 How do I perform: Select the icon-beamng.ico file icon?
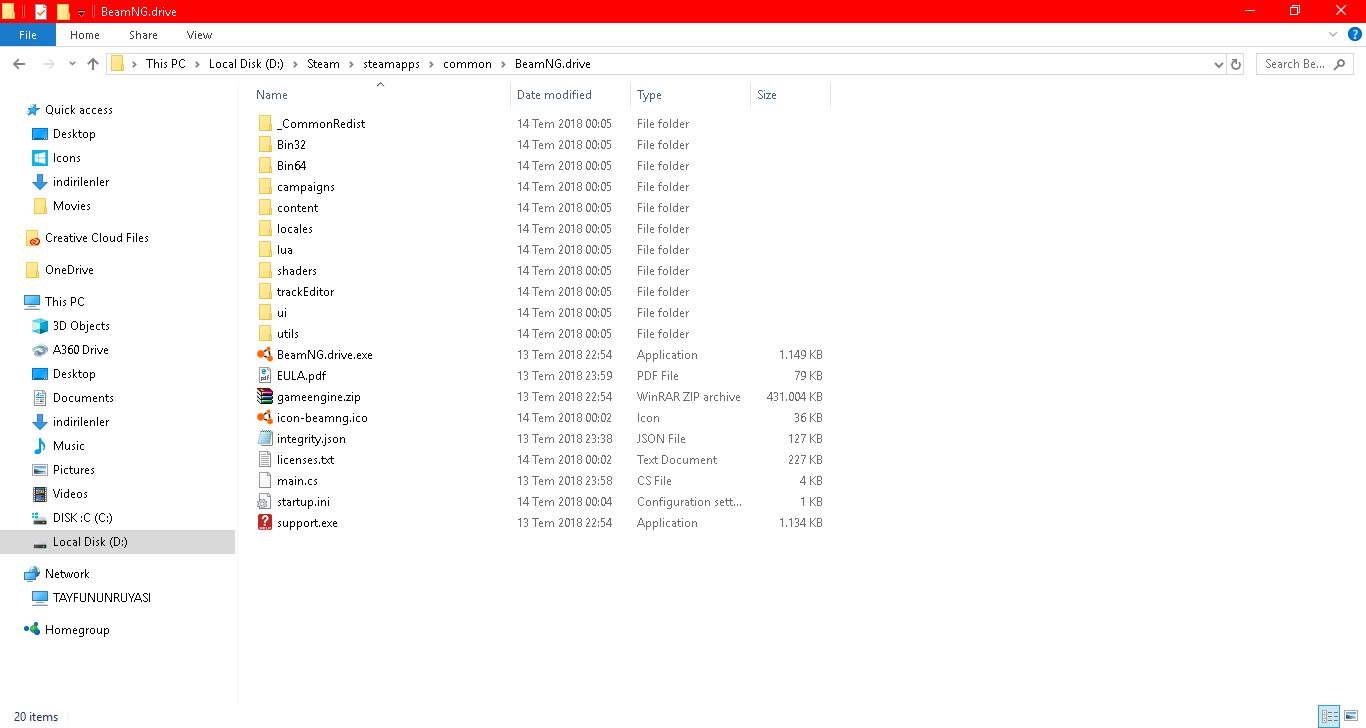(265, 418)
